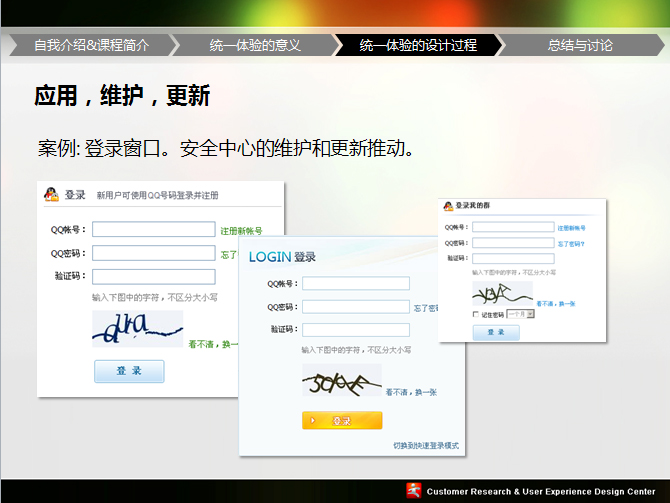
Task: Focus QQ密码 field in 登录我的群 window
Action: tap(513, 243)
